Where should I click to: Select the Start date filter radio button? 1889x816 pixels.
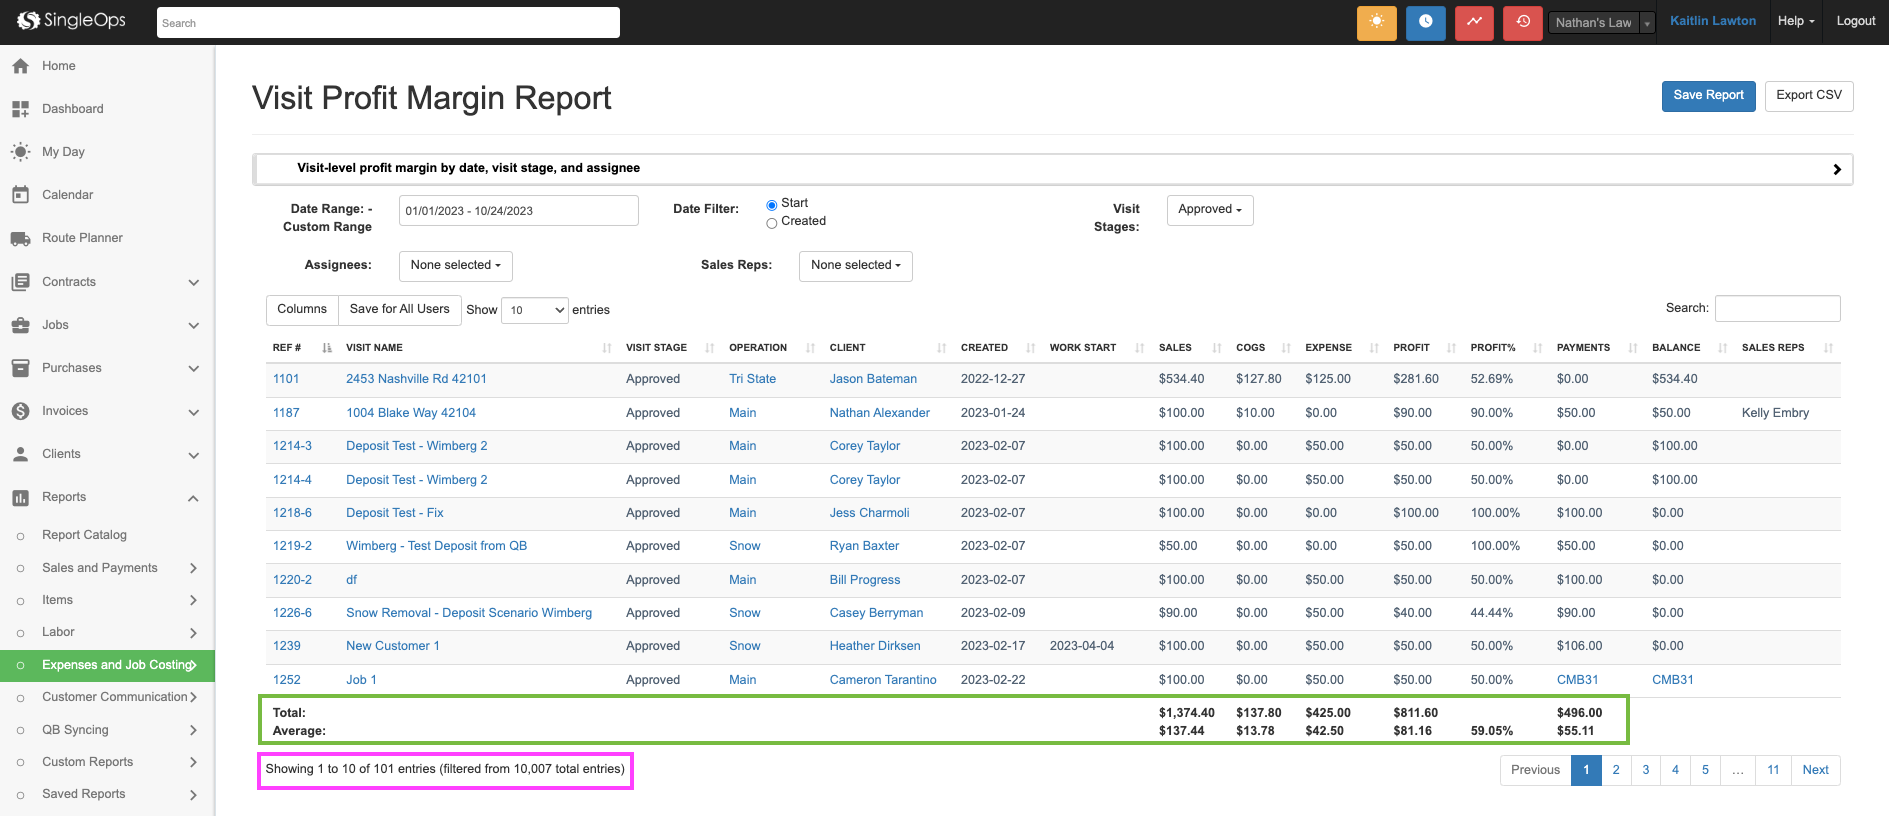(x=771, y=205)
